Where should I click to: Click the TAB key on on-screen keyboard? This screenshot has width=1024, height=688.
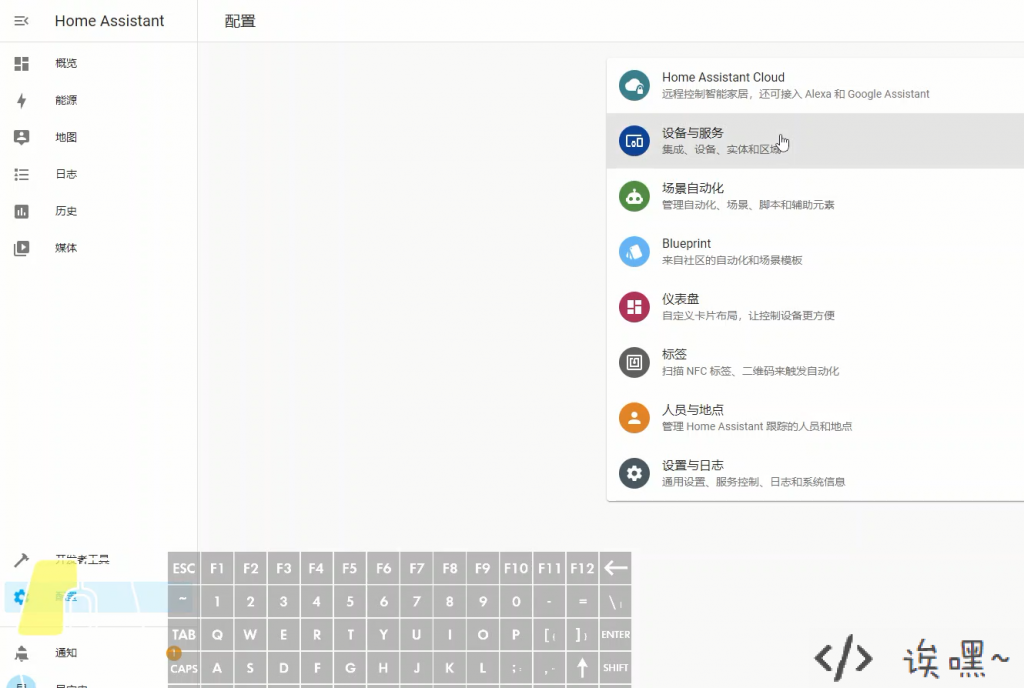pos(184,634)
